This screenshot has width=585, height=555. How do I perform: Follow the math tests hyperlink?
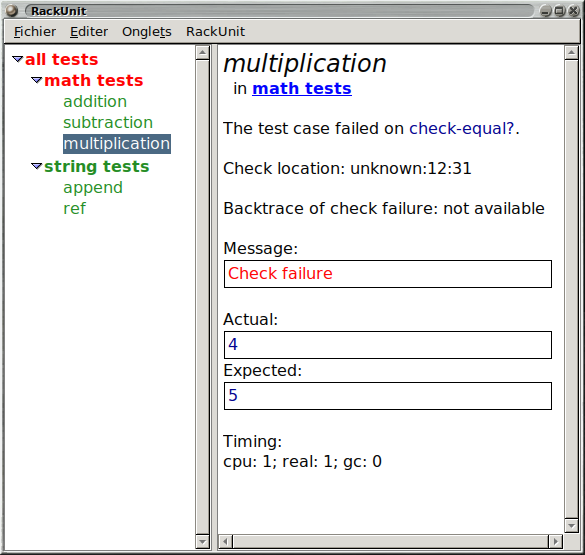(302, 89)
